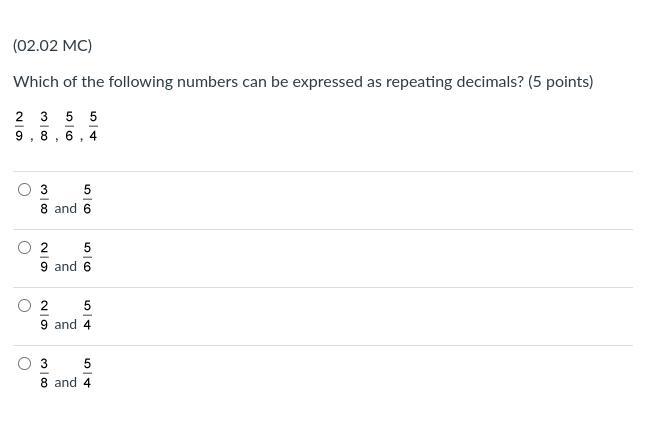Click fraction 5/4 in the given number list
647x423 pixels.
coord(93,127)
